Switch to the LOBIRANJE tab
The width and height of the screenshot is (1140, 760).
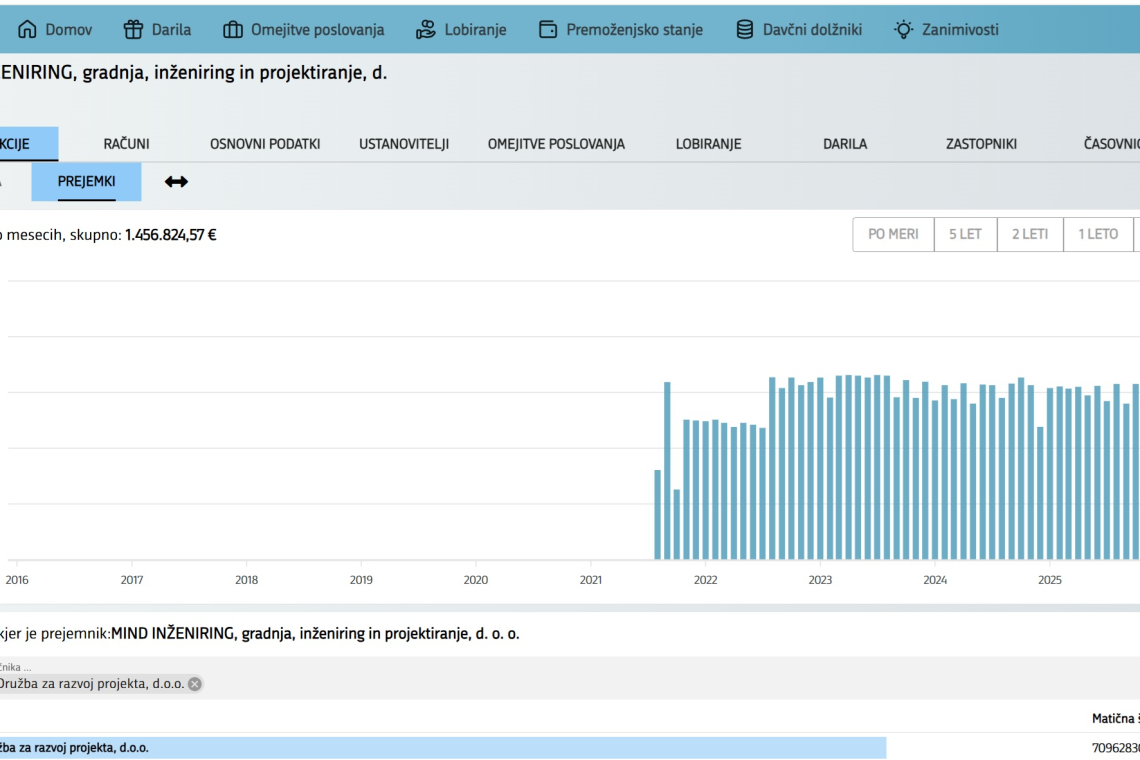[708, 144]
